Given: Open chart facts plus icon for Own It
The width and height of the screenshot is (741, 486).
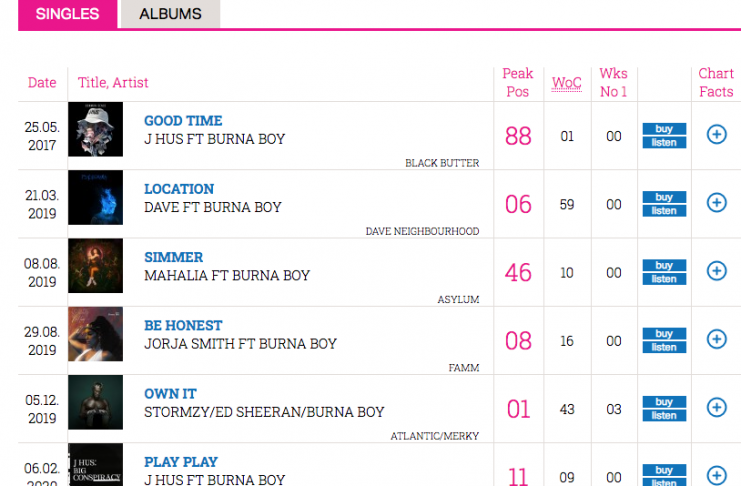Looking at the screenshot, I should [x=716, y=407].
